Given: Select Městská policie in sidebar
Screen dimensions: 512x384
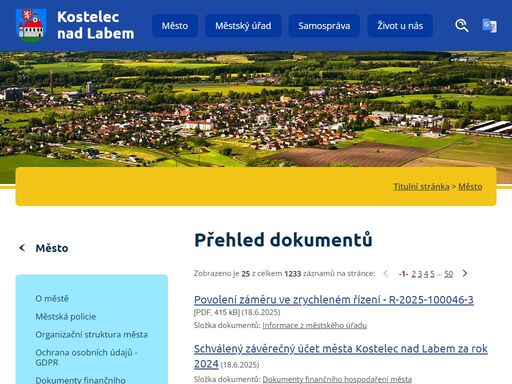Looking at the screenshot, I should [66, 317].
